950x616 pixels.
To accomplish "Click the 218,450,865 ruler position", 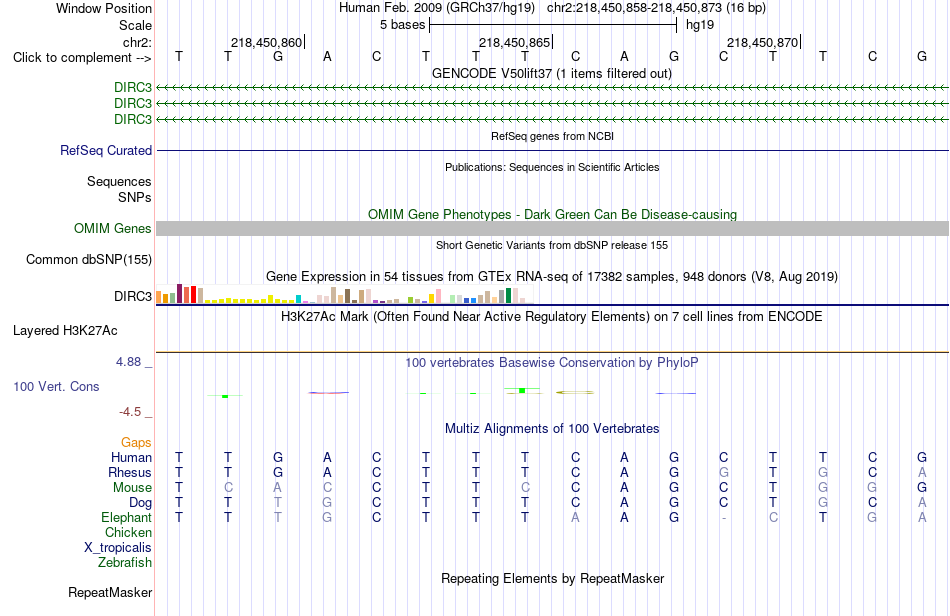I will (x=515, y=42).
